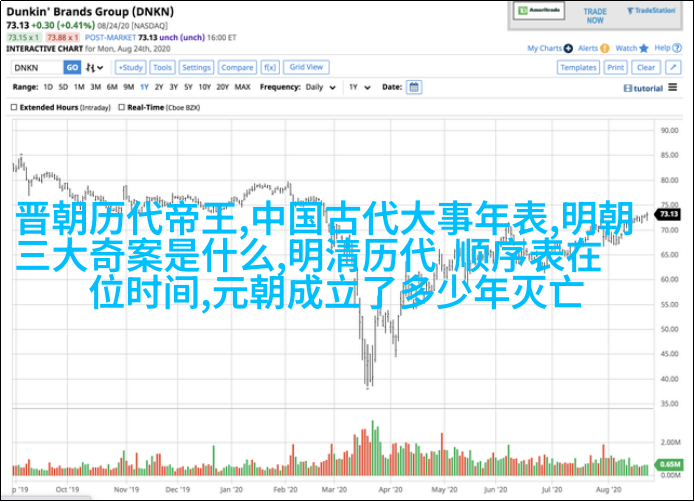Open the chart type dropdown icon
Image resolution: width=695 pixels, height=502 pixels.
click(94, 68)
